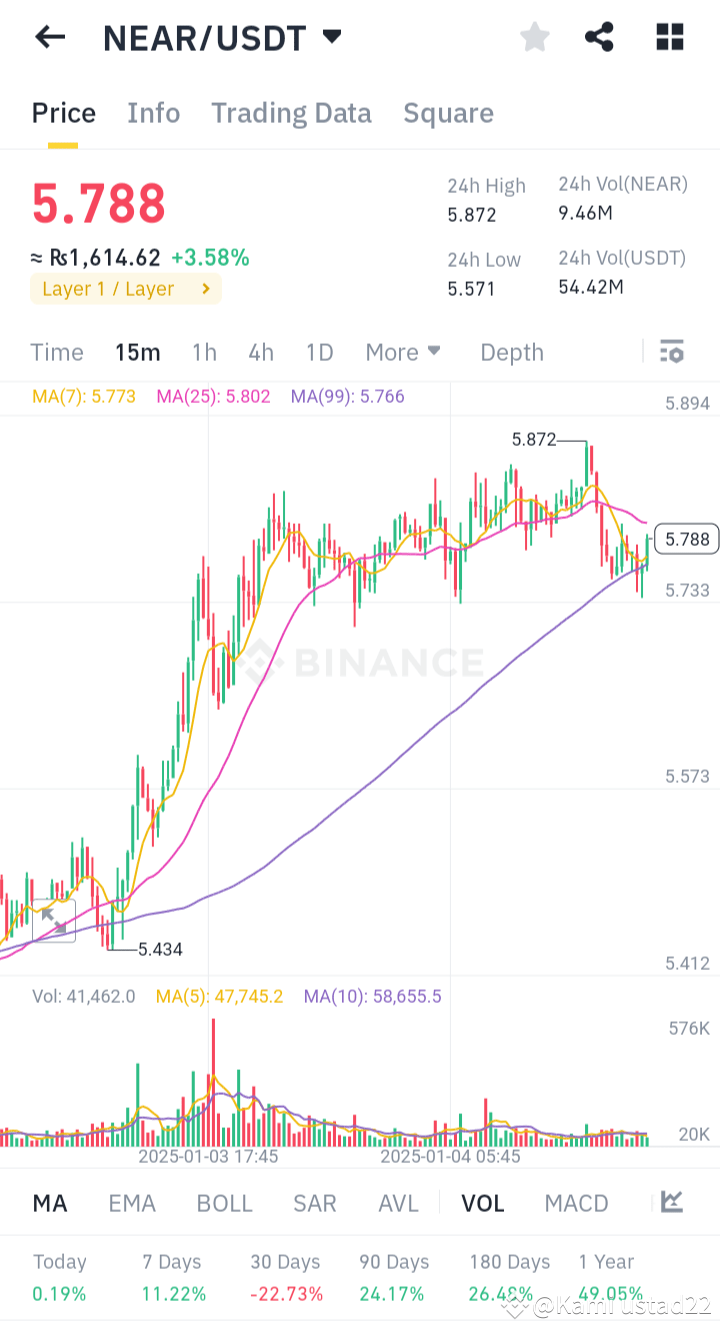Screen dimensions: 720x1328
Task: Switch to the Trading Data tab
Action: point(291,113)
